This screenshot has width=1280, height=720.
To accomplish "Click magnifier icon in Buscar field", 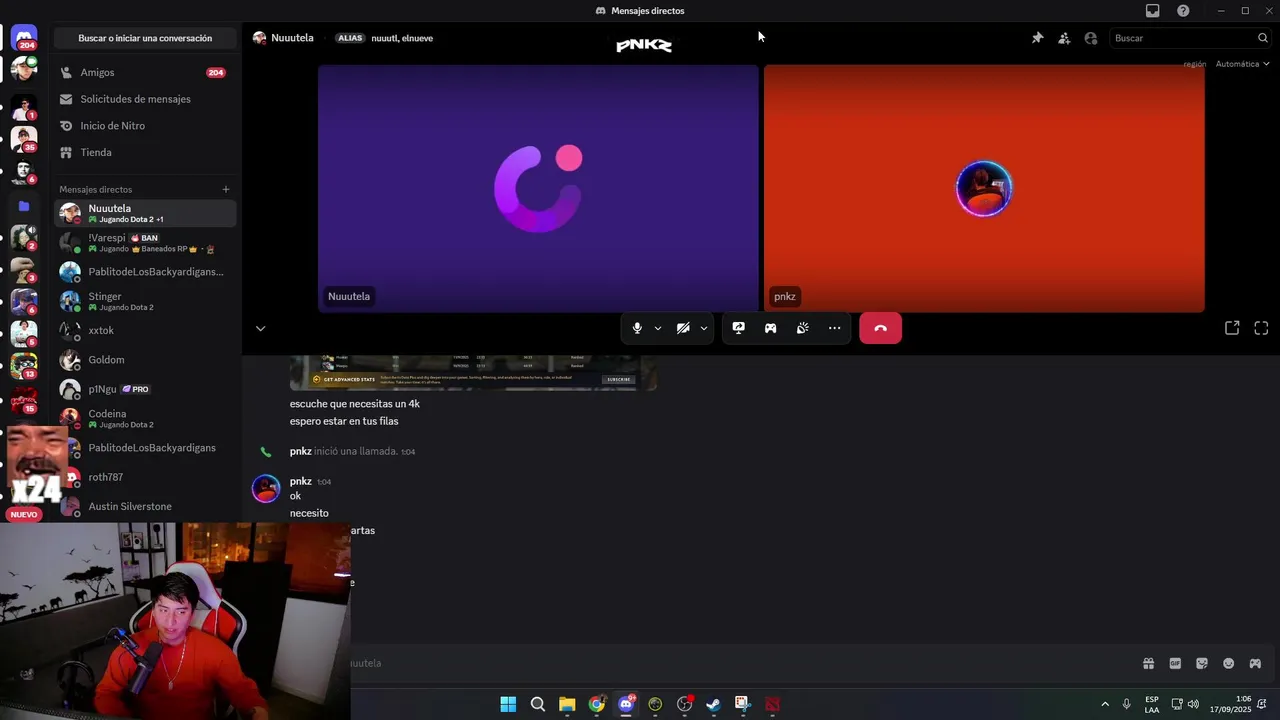I will (x=1262, y=38).
